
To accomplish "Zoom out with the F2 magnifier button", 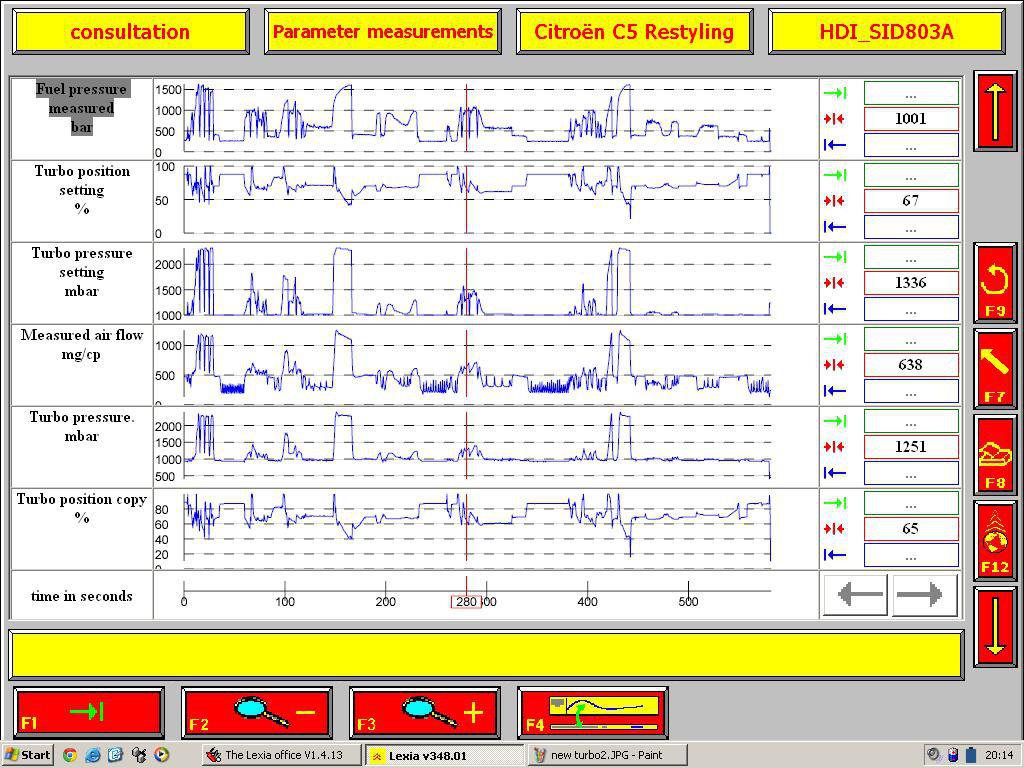I will click(257, 712).
